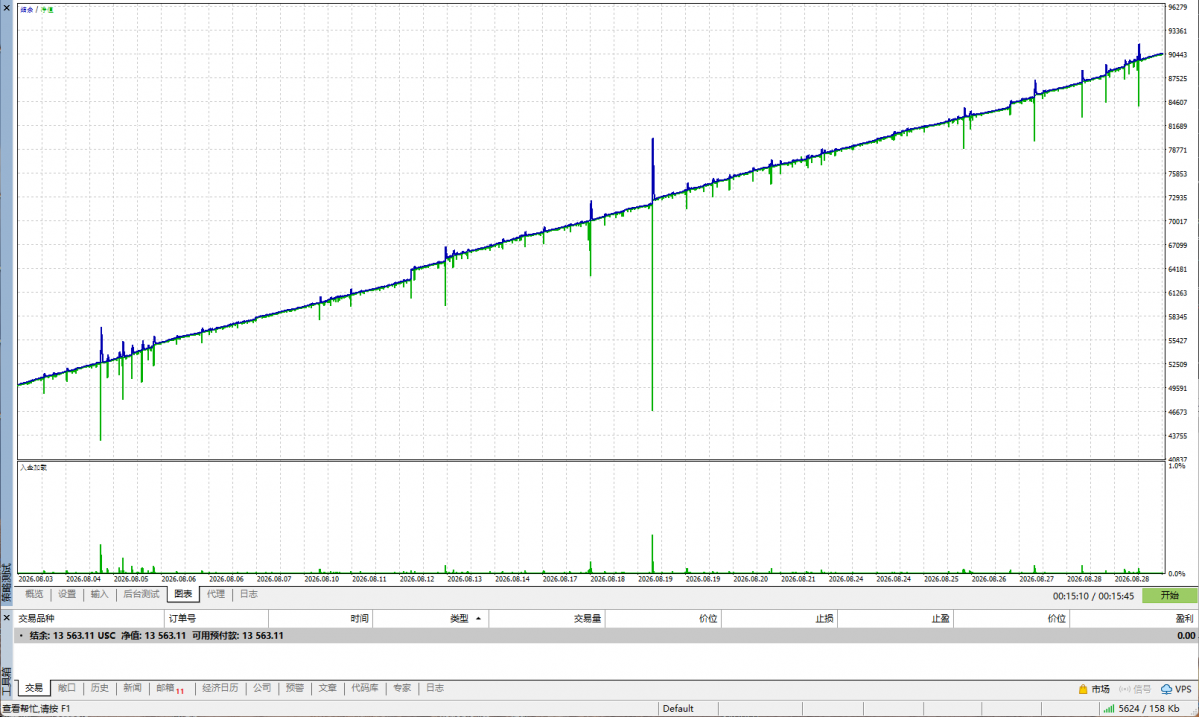Toggle sort on the 类型 column header
The image size is (1199, 717).
click(431, 618)
